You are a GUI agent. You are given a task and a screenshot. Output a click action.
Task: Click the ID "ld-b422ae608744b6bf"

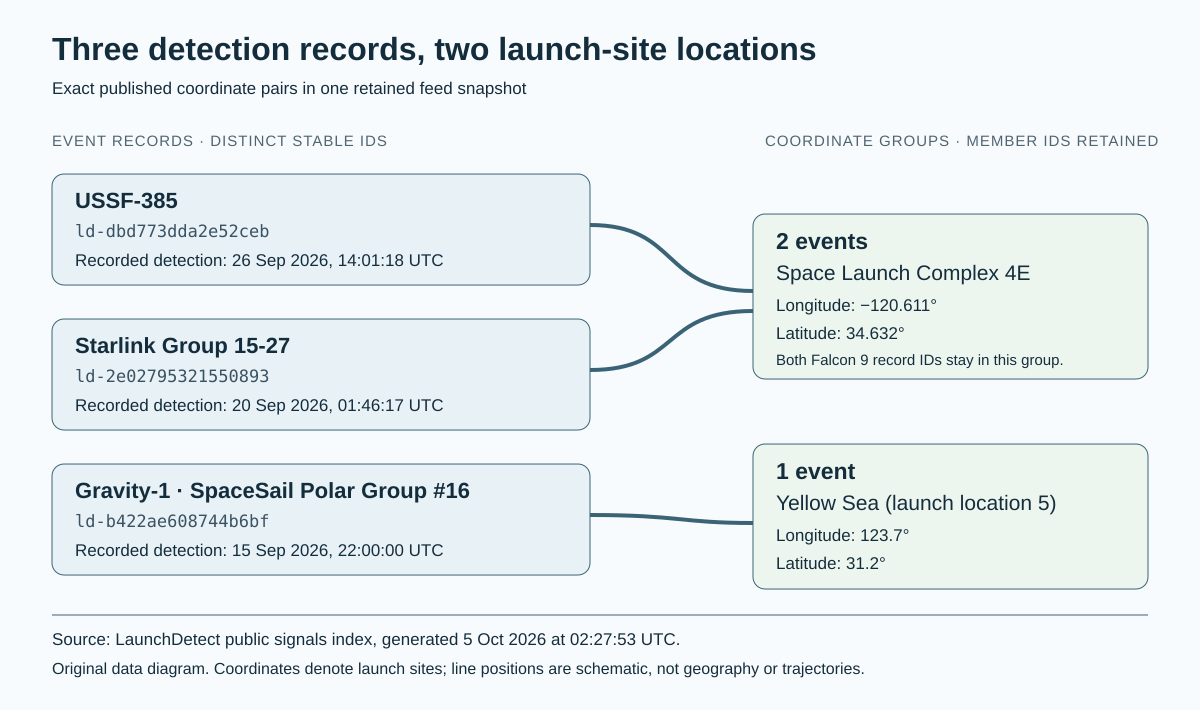click(x=172, y=521)
